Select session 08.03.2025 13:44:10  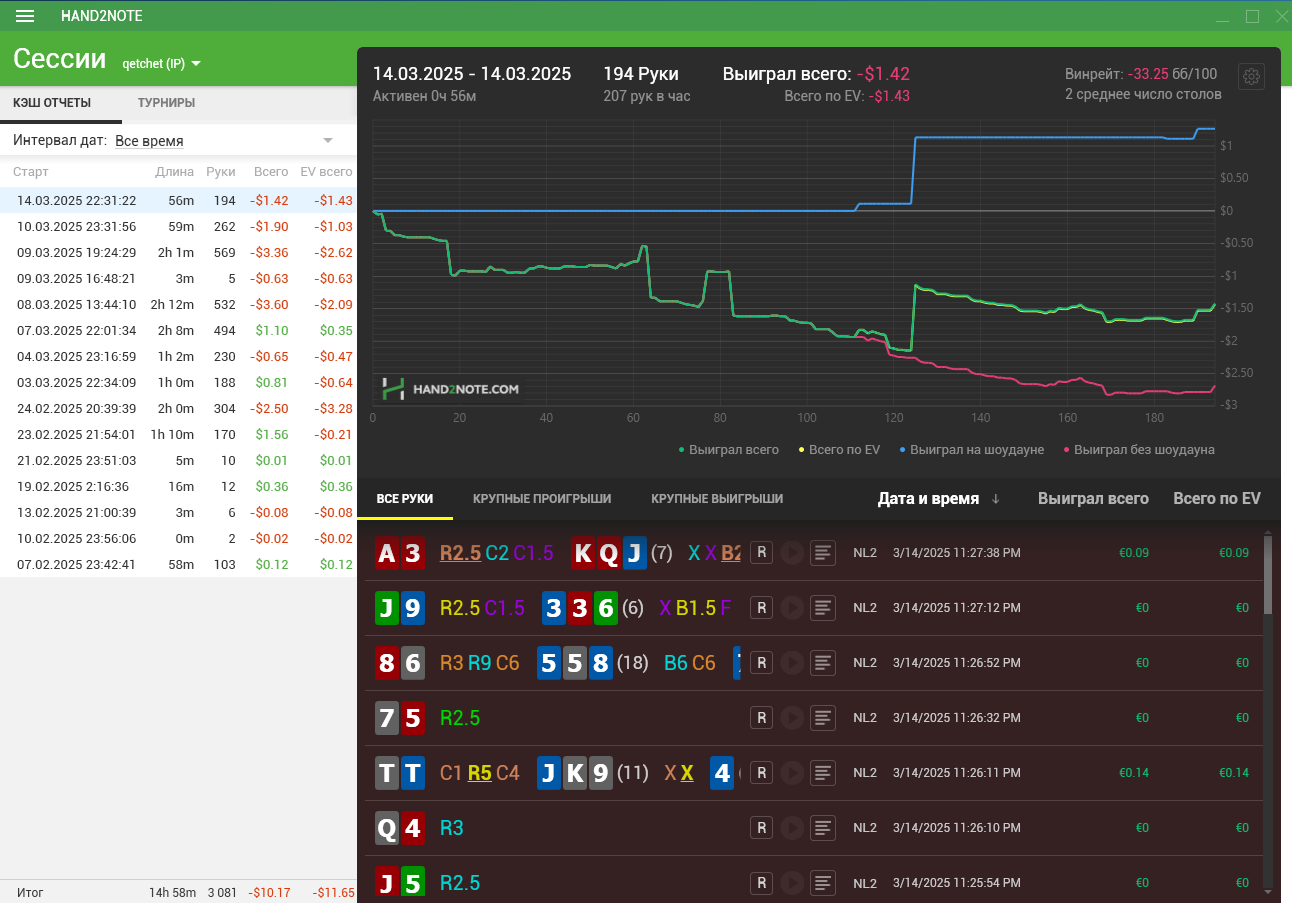coord(178,304)
